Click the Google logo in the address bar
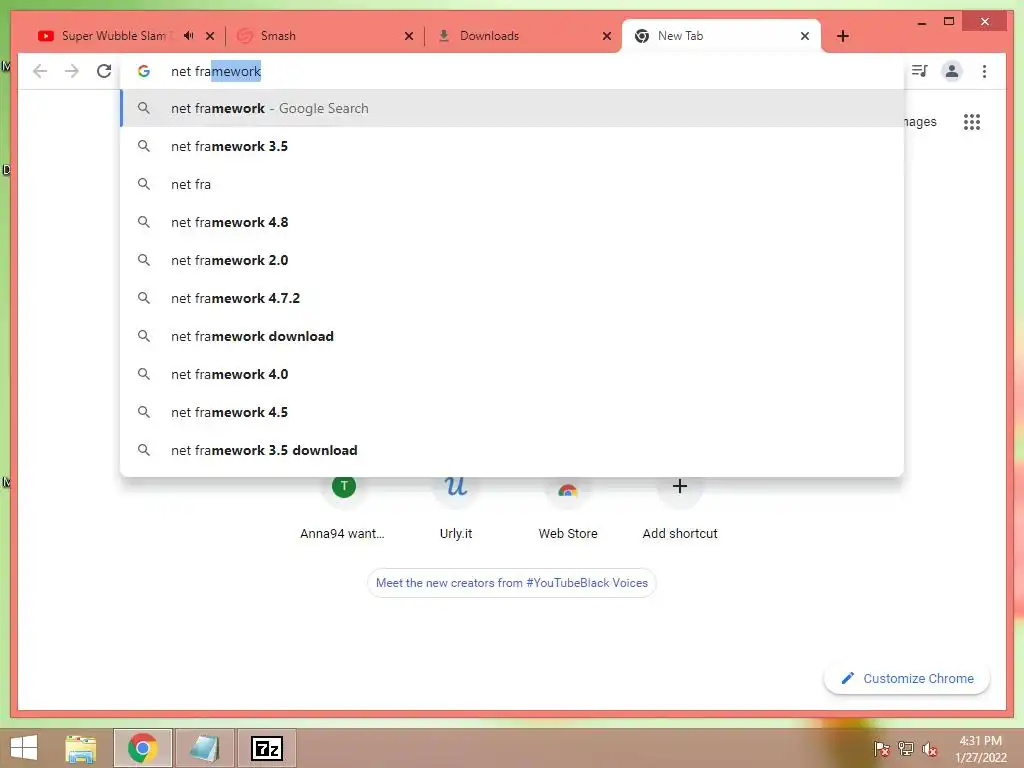The image size is (1024, 768). point(144,71)
